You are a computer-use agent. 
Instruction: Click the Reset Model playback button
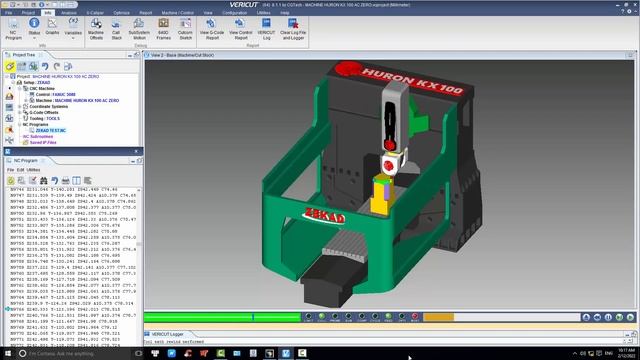(x=586, y=317)
